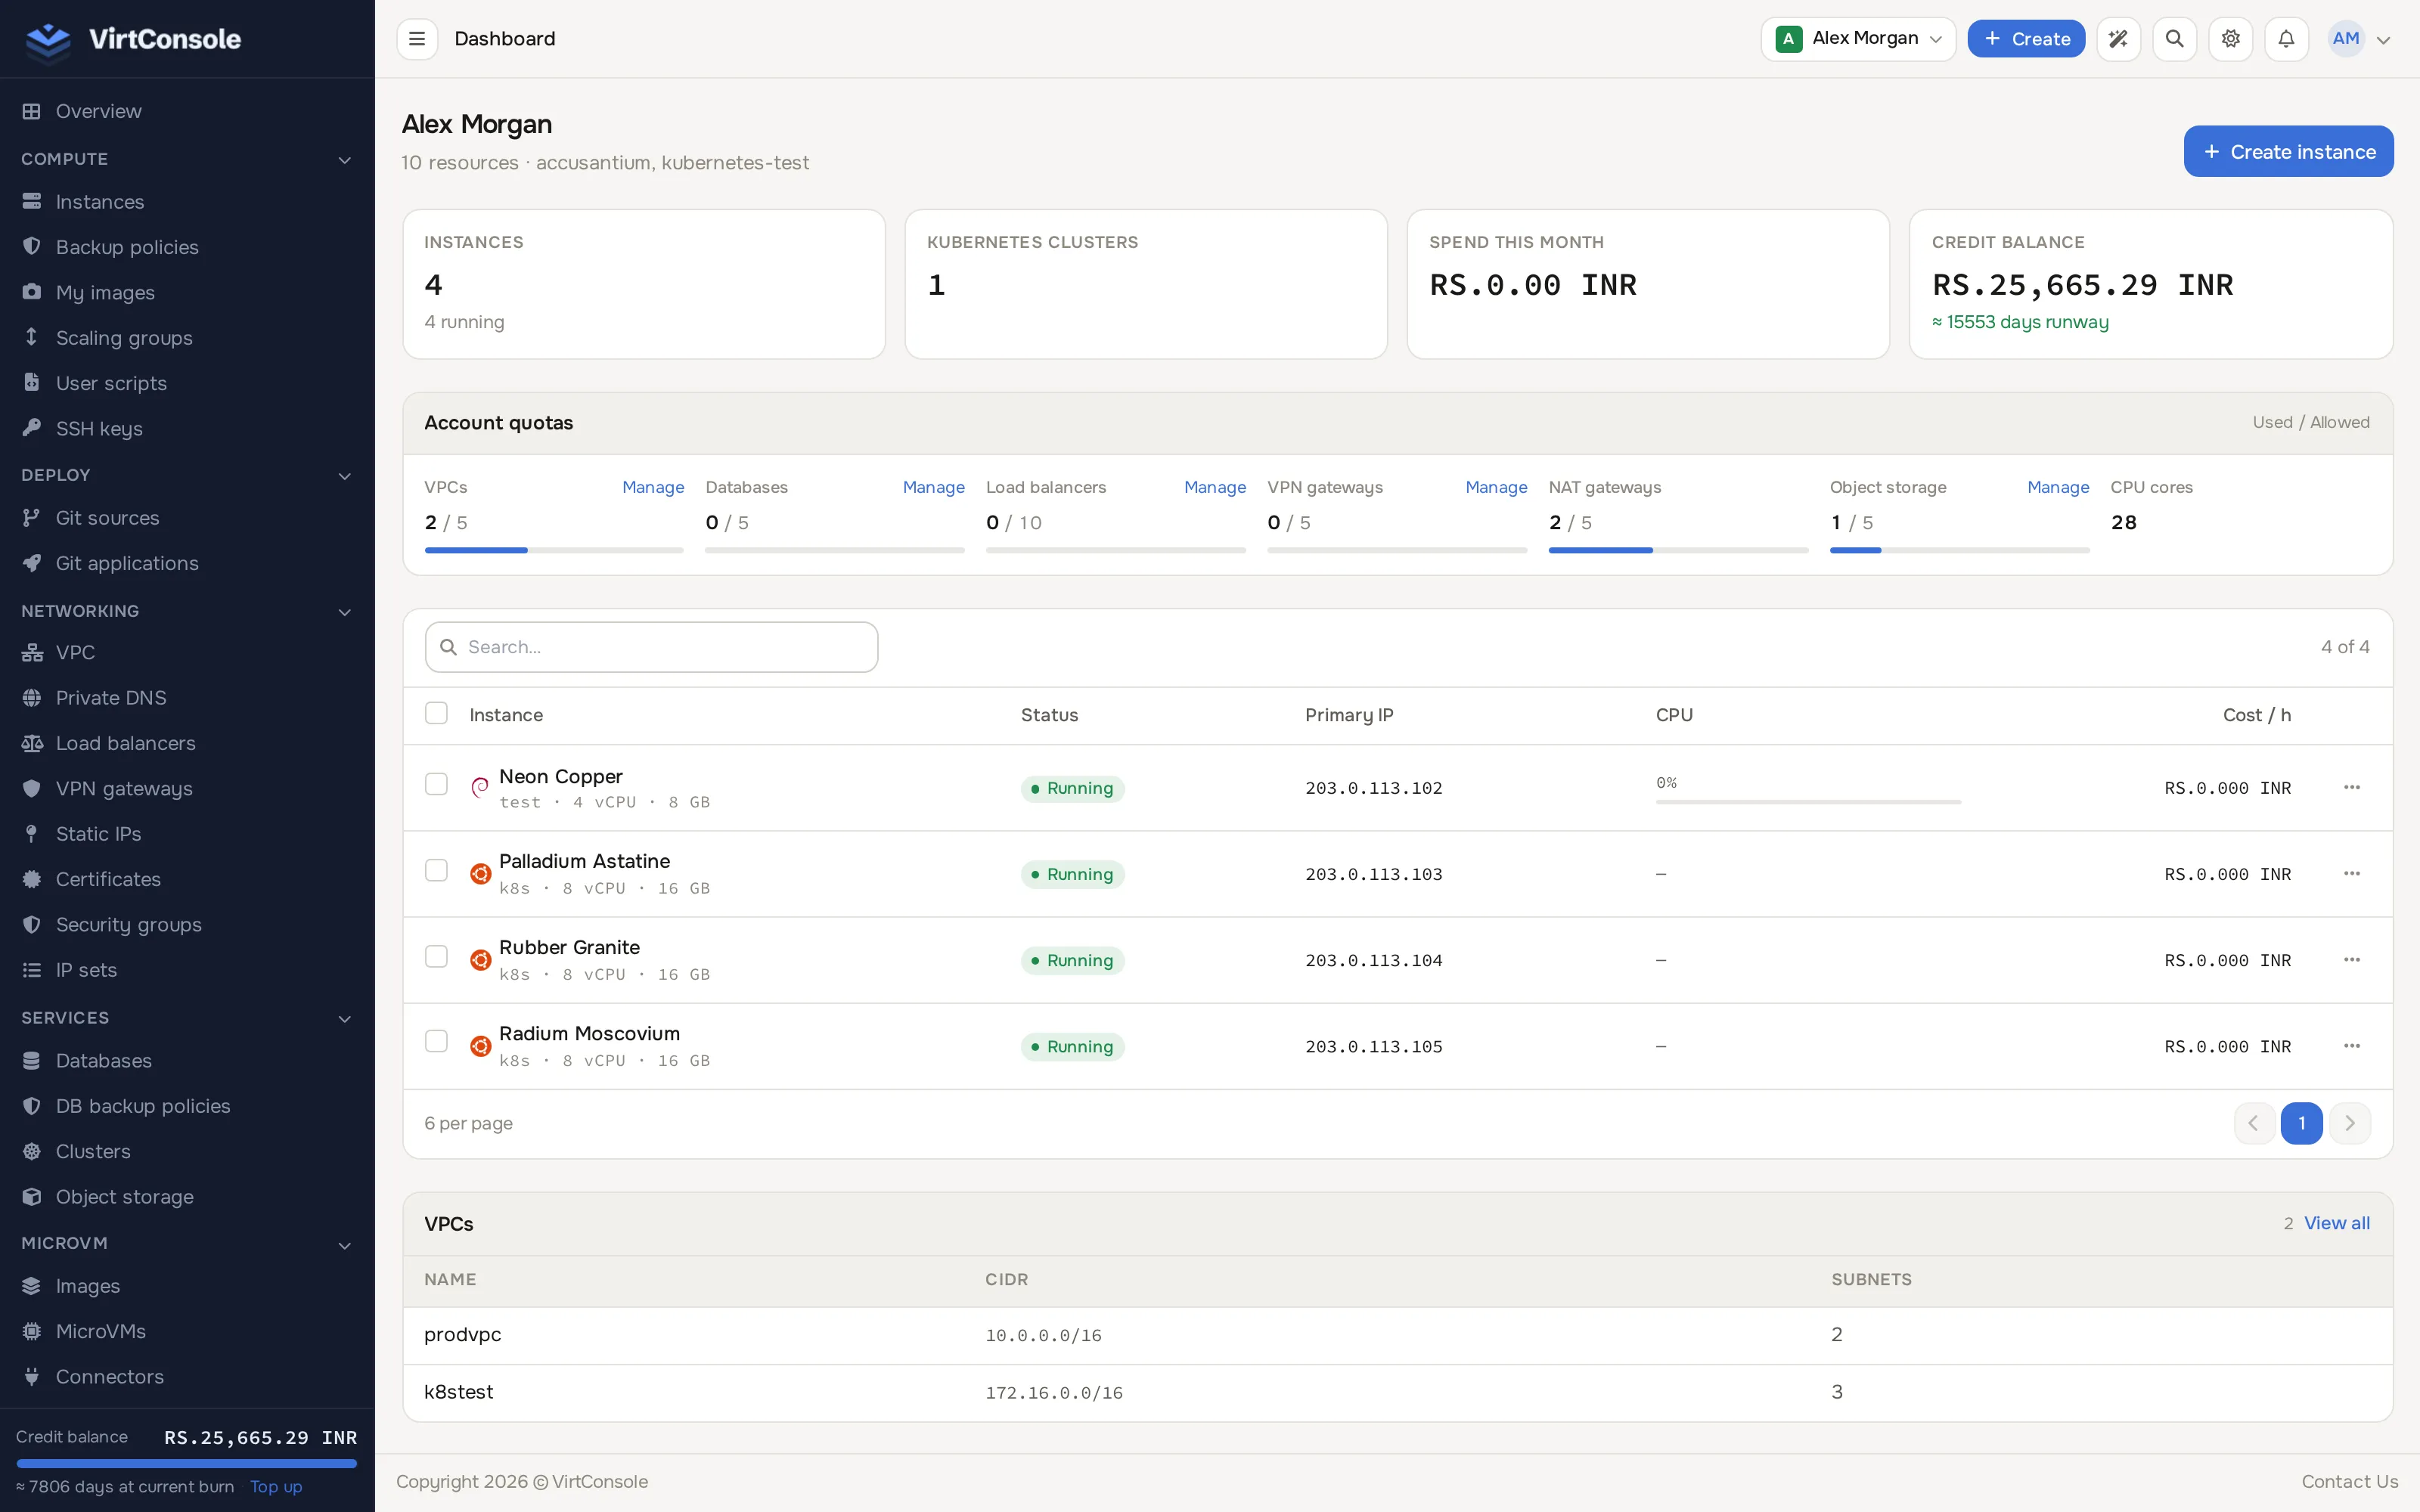
Task: Click the AM user avatar
Action: tap(2345, 39)
